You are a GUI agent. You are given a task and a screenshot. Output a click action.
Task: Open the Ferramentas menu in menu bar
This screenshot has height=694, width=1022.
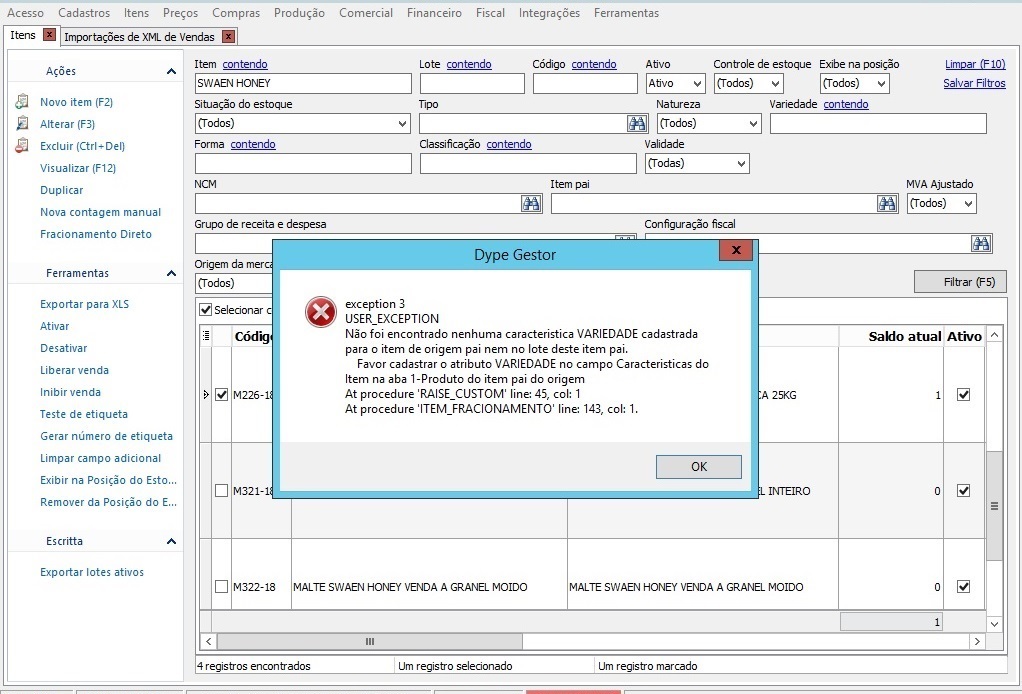[626, 12]
